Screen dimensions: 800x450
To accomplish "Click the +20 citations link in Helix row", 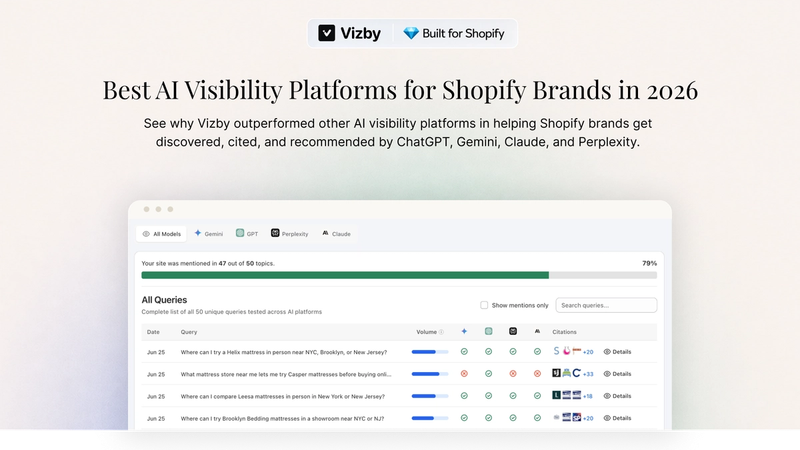I will click(x=588, y=352).
